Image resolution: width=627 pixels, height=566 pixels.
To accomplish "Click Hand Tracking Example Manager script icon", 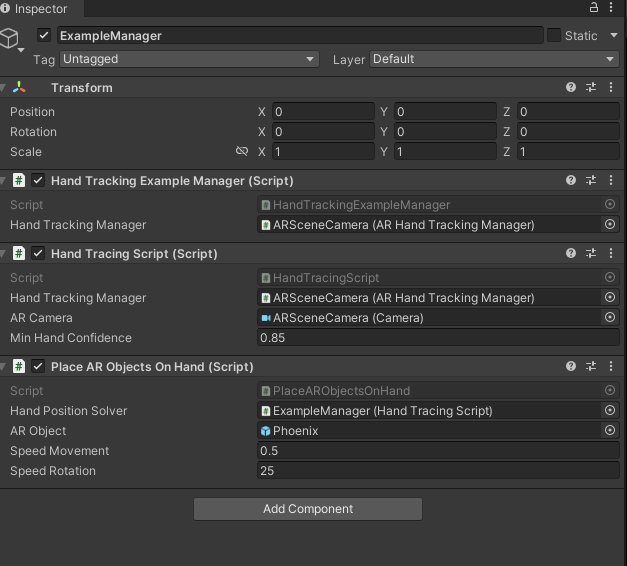I will tap(18, 180).
